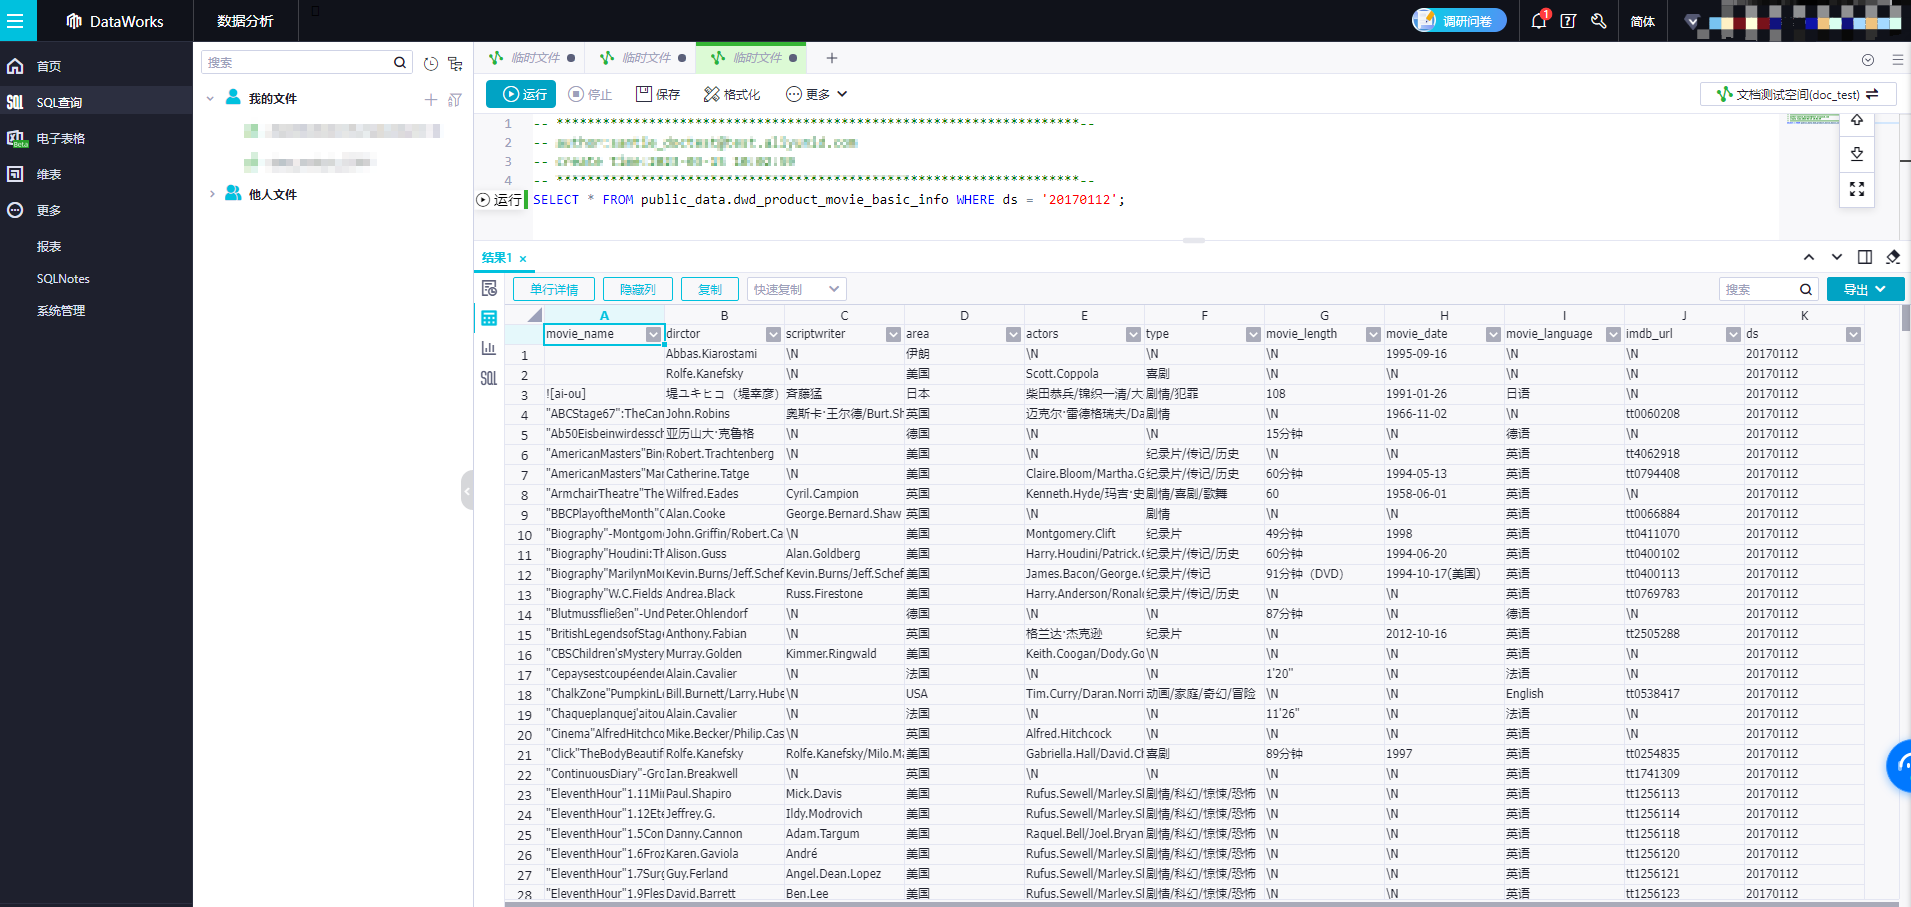Collapse 我的文件 folder tree
Viewport: 1911px width, 907px height.
pyautogui.click(x=210, y=98)
